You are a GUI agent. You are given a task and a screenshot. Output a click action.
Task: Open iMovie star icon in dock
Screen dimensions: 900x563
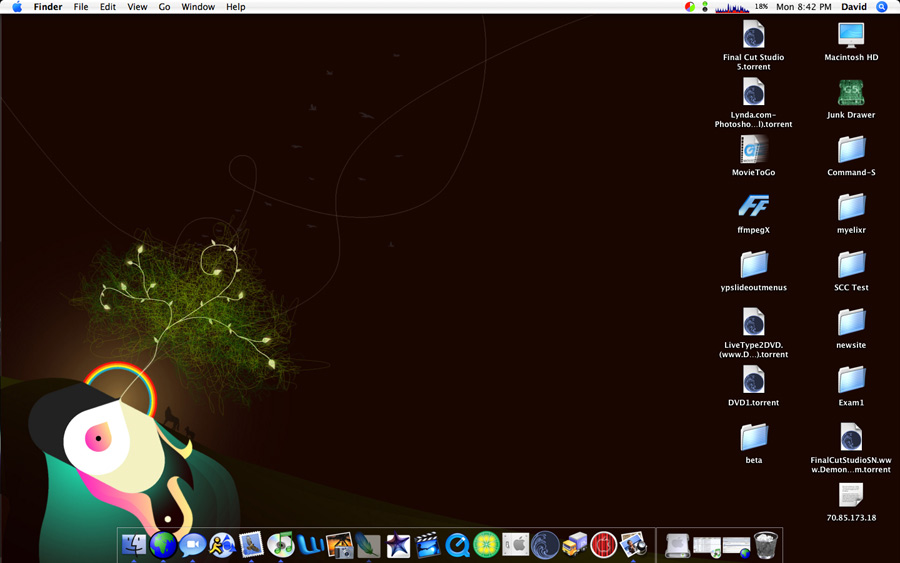coord(398,545)
